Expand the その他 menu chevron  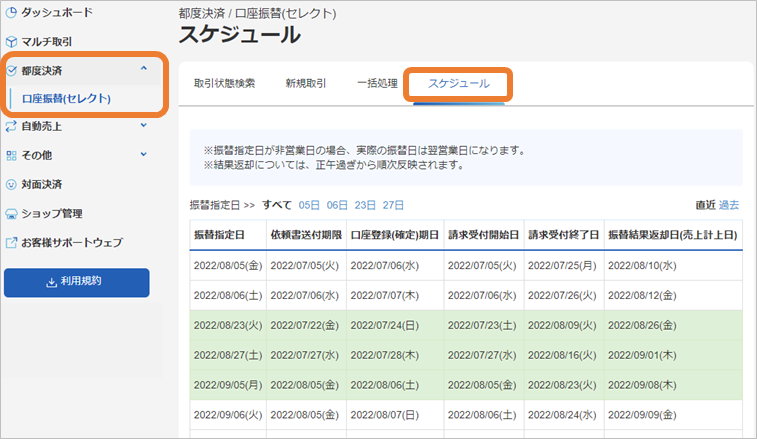coord(143,155)
